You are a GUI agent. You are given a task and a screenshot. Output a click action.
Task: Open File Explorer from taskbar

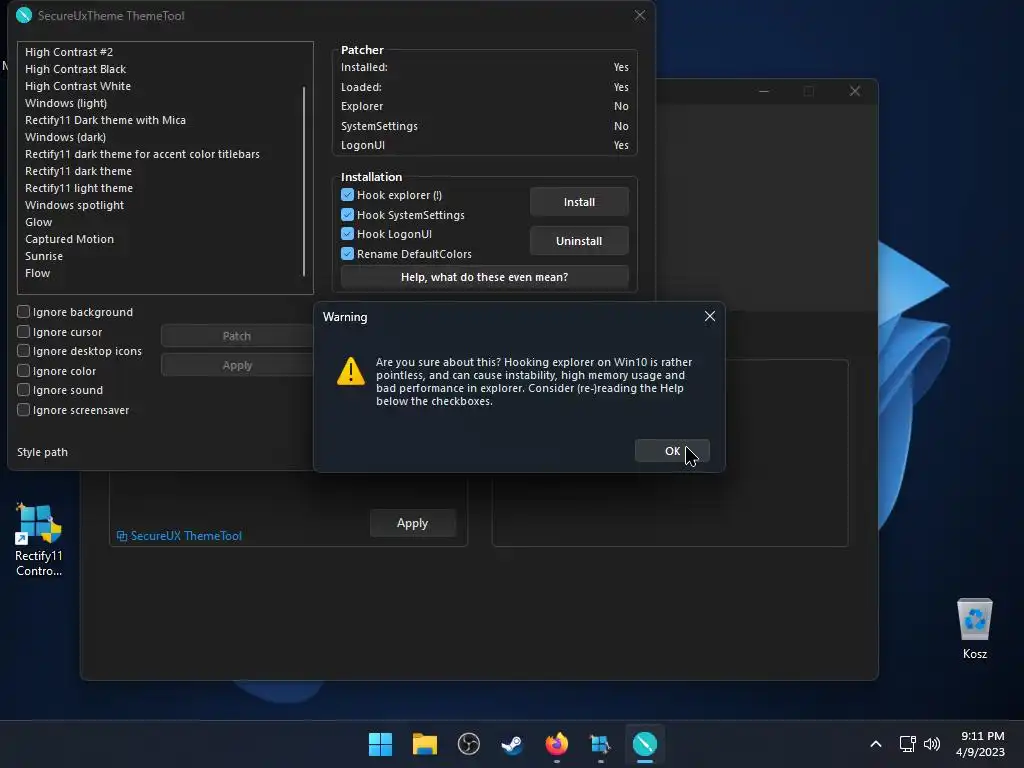[x=424, y=744]
